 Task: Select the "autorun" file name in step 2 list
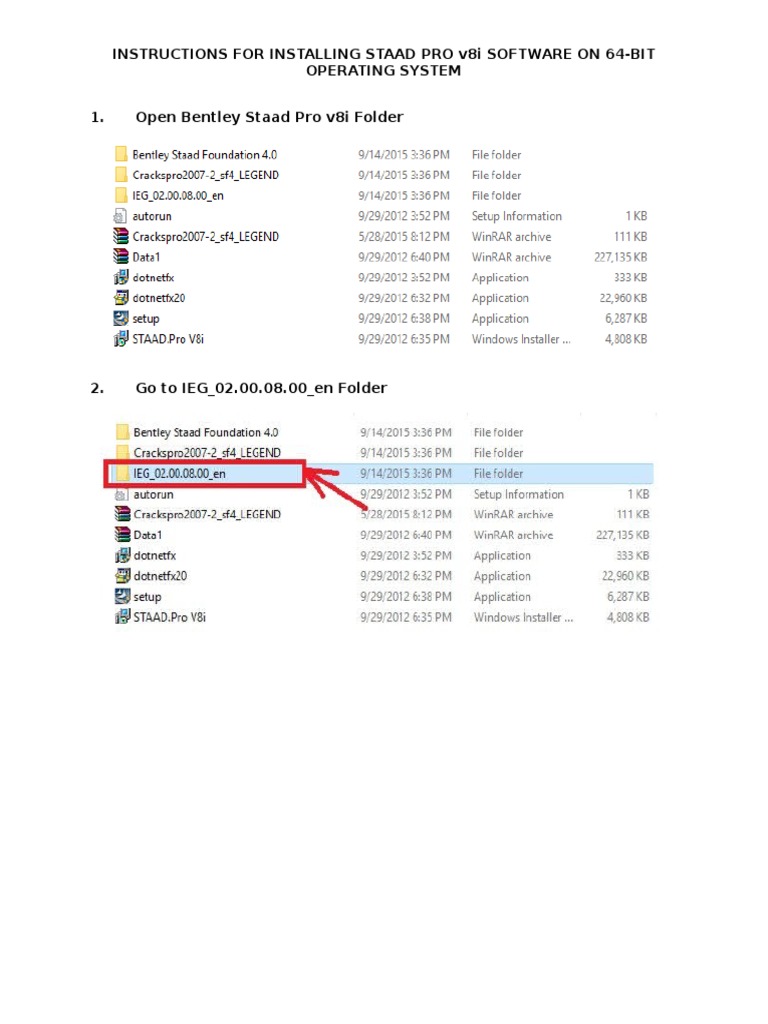pyautogui.click(x=153, y=494)
